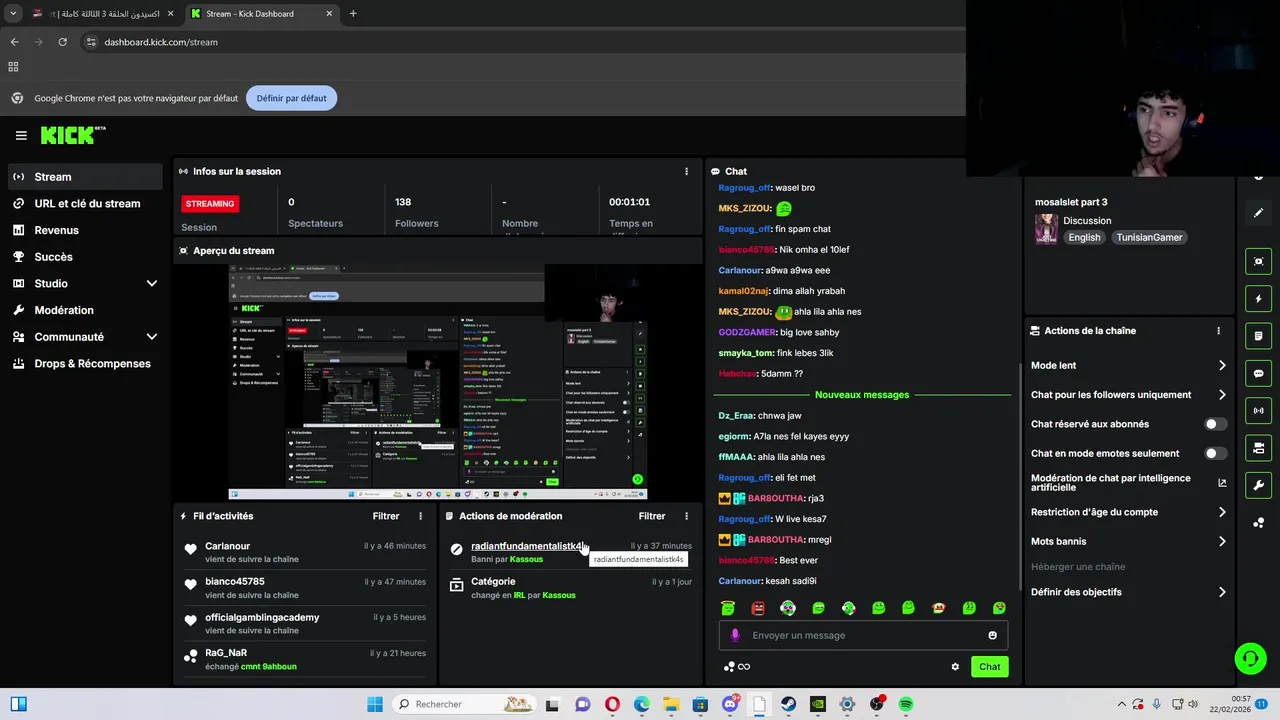This screenshot has width=1280, height=720.
Task: Click the broadcast signal icon in the right sidebar
Action: tap(1258, 410)
